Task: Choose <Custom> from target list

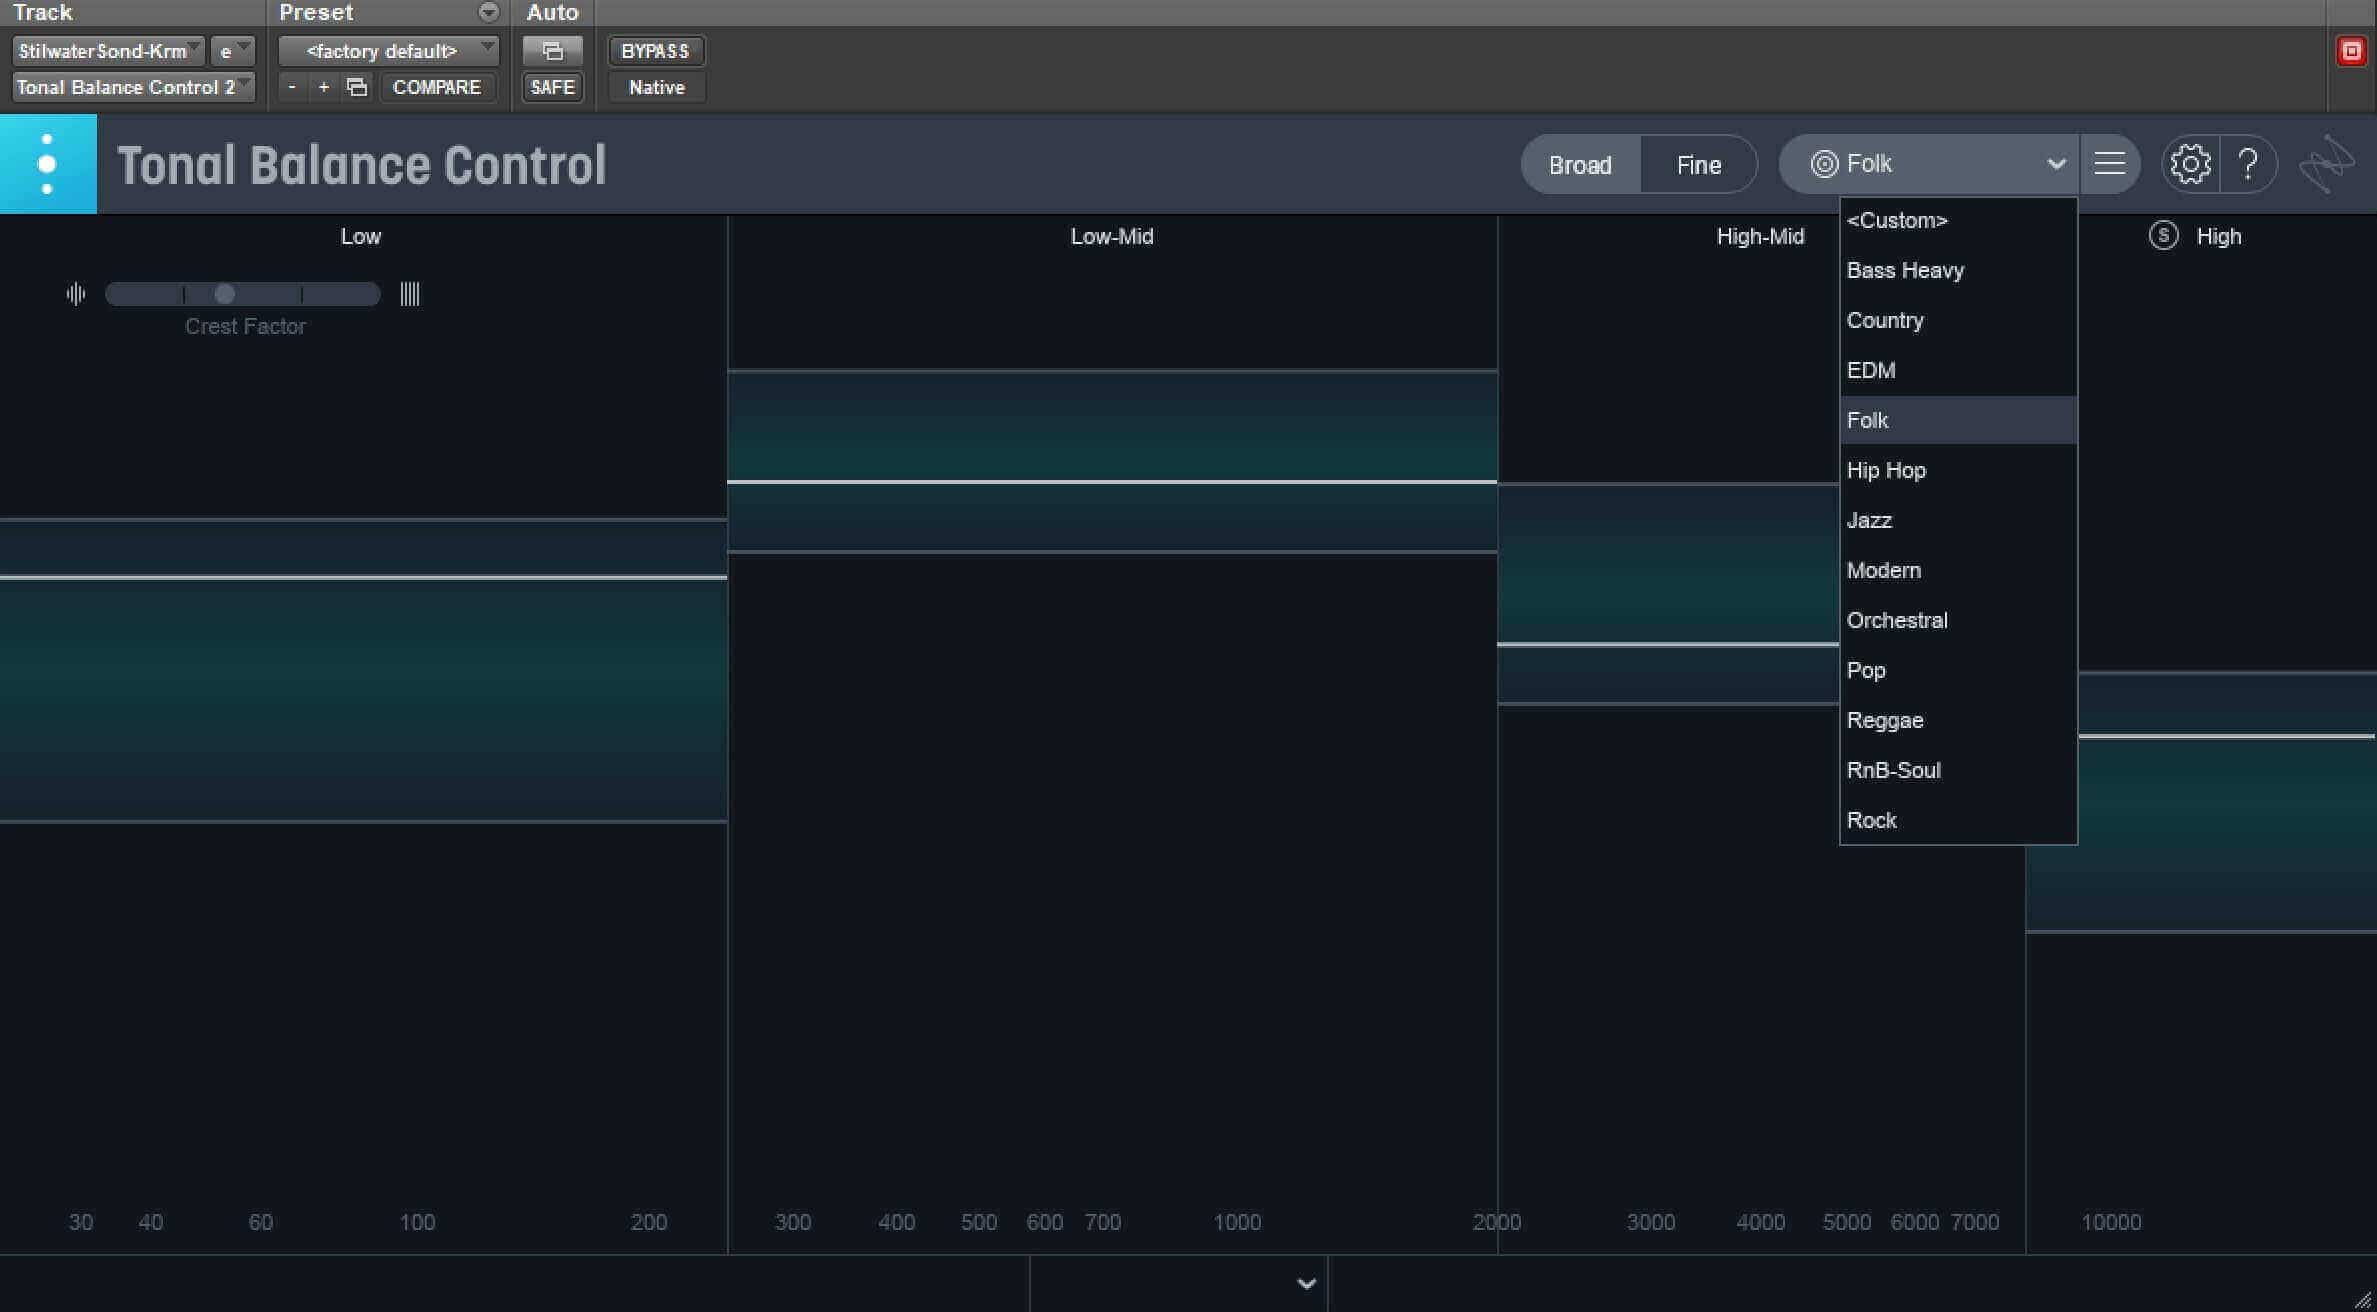Action: point(1958,220)
